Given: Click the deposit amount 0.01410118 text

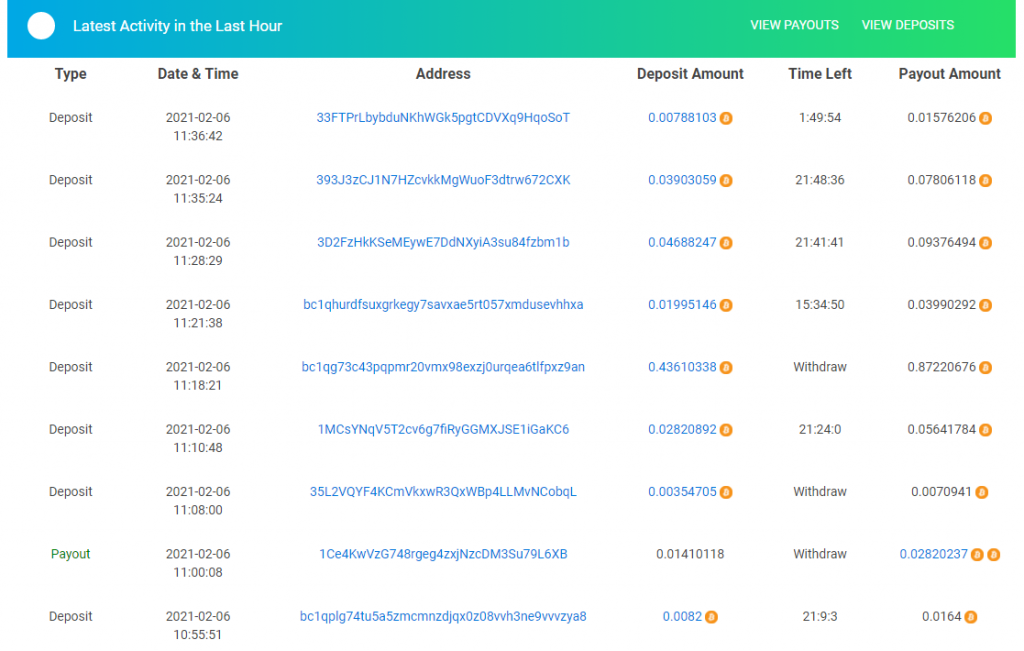Looking at the screenshot, I should pos(690,554).
